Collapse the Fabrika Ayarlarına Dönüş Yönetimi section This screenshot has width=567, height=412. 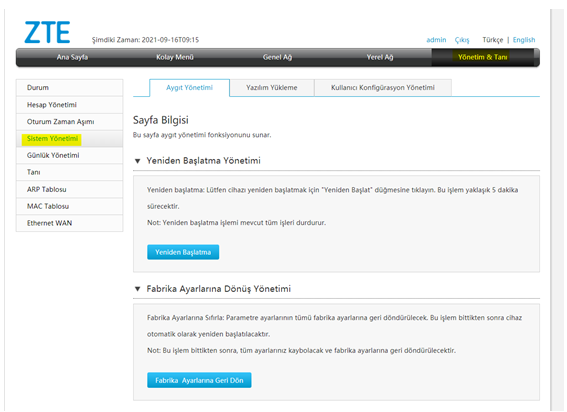tap(137, 289)
